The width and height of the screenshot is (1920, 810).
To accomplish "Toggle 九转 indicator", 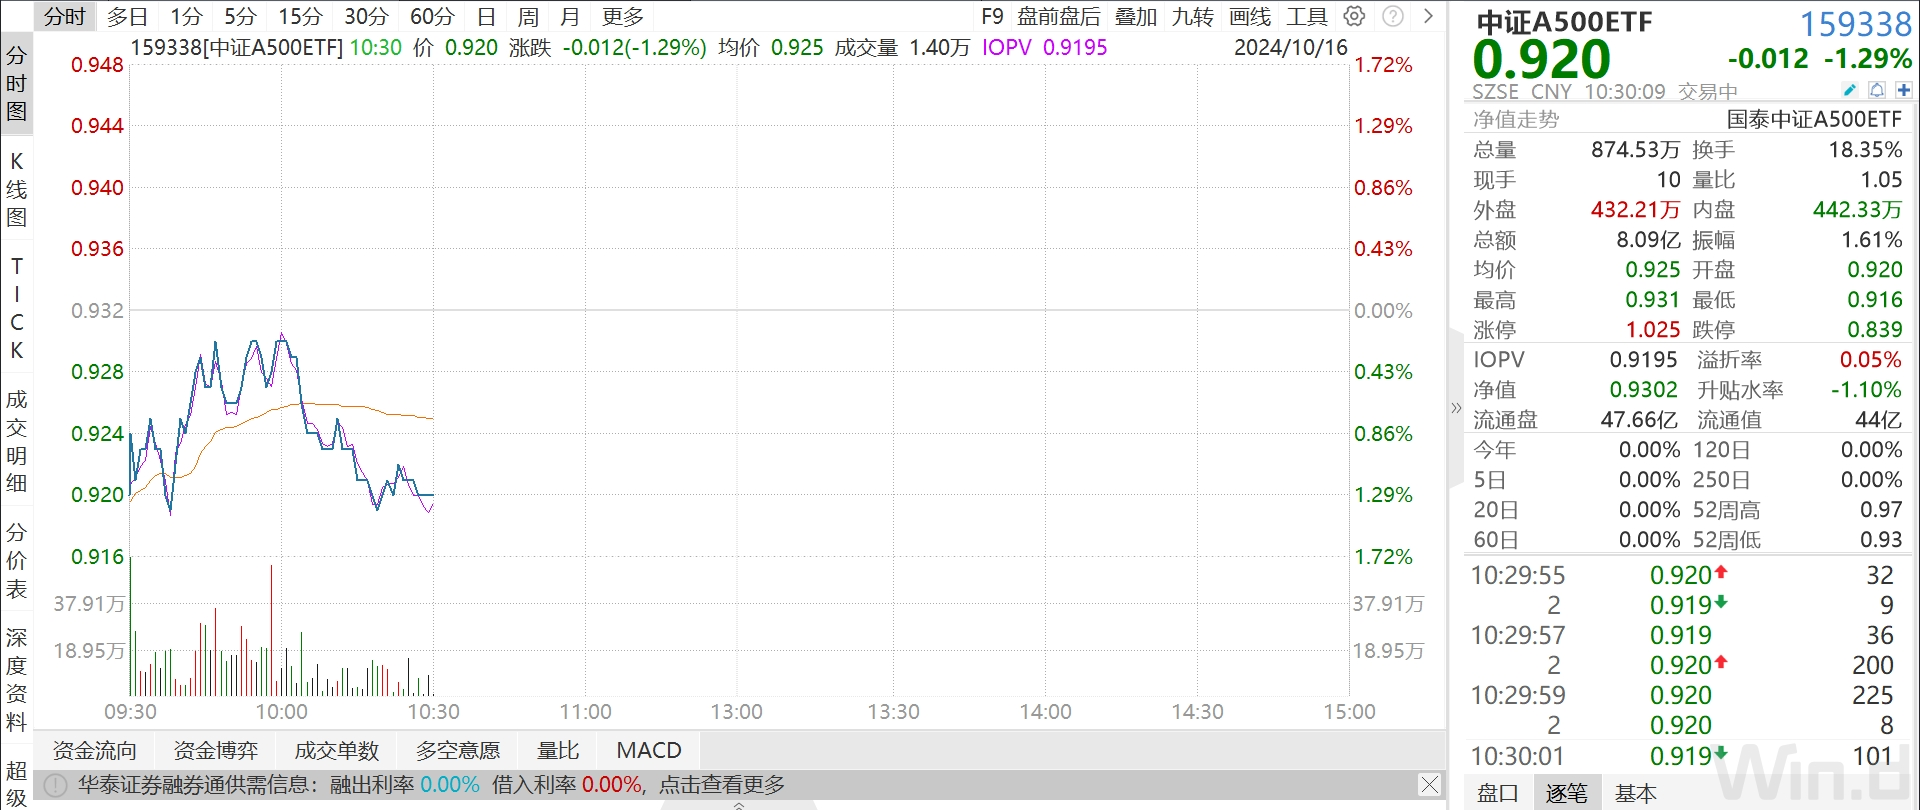I will click(1193, 16).
